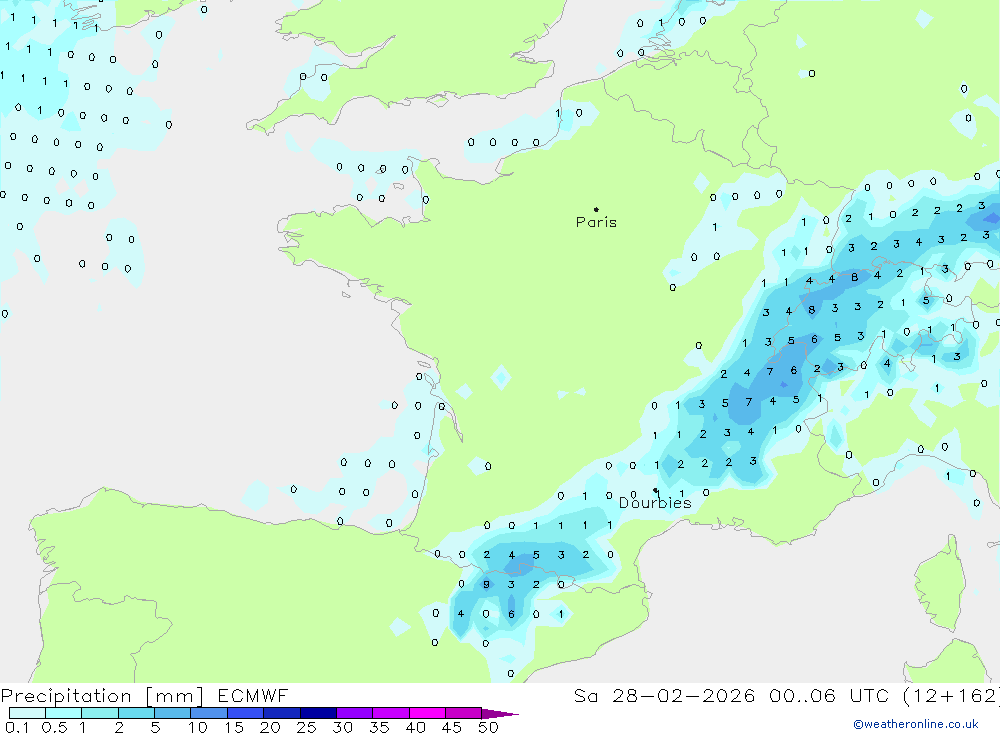Pick the 10–15 mm legend swatch

pos(209,713)
